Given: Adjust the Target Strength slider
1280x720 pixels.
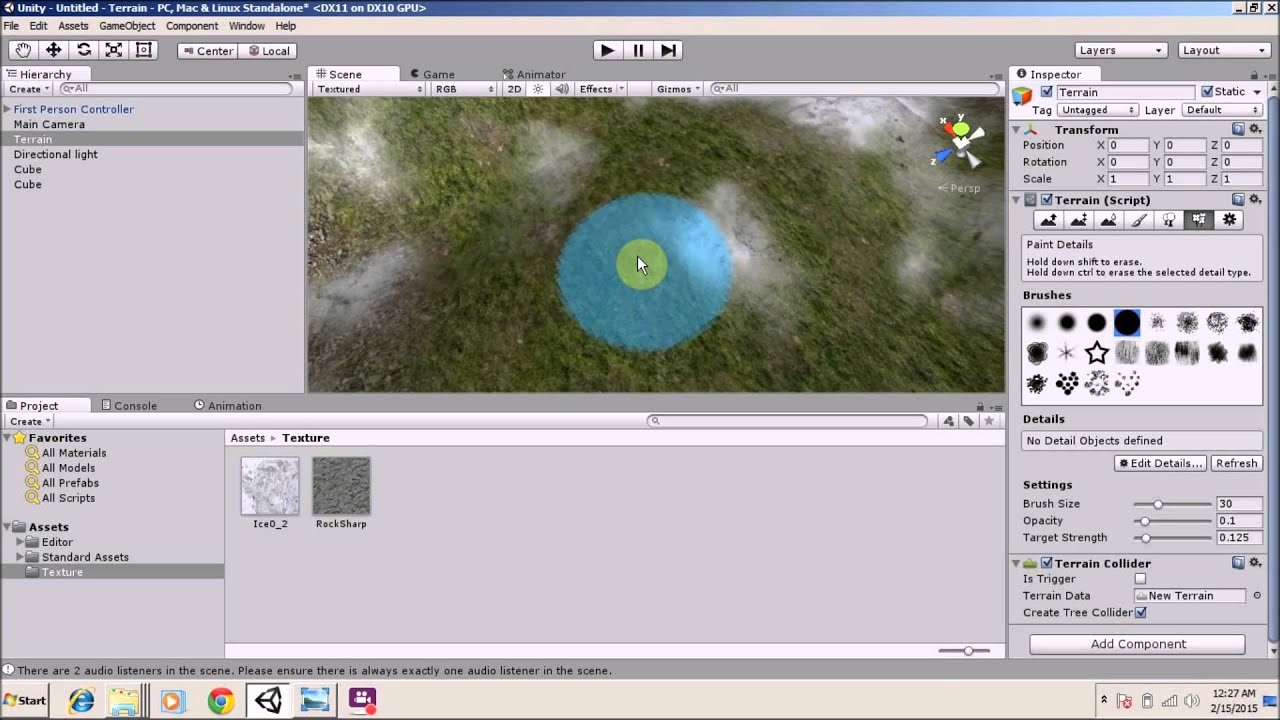Looking at the screenshot, I should click(1172, 538).
